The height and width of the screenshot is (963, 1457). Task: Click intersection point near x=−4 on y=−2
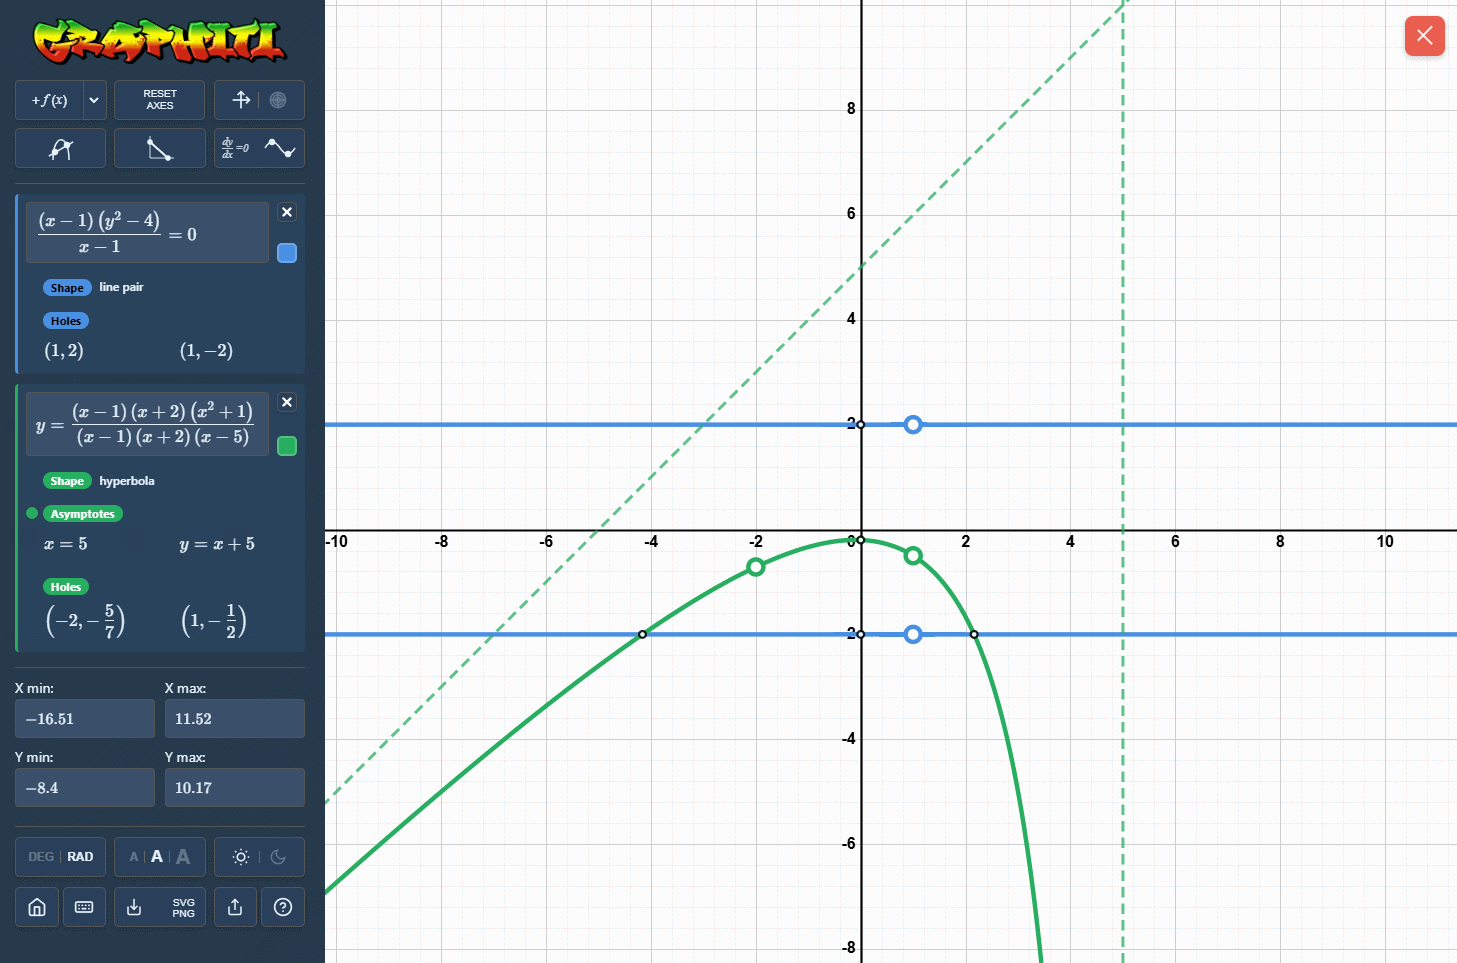[643, 634]
